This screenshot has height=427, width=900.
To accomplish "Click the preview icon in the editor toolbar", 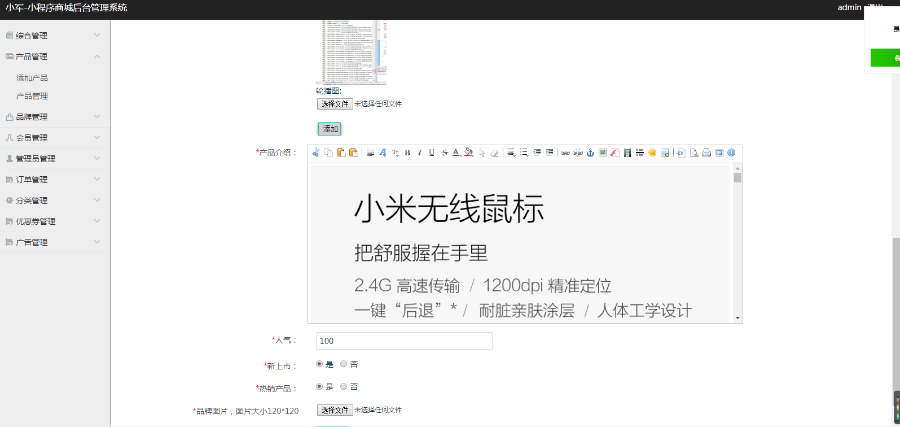I will click(694, 153).
